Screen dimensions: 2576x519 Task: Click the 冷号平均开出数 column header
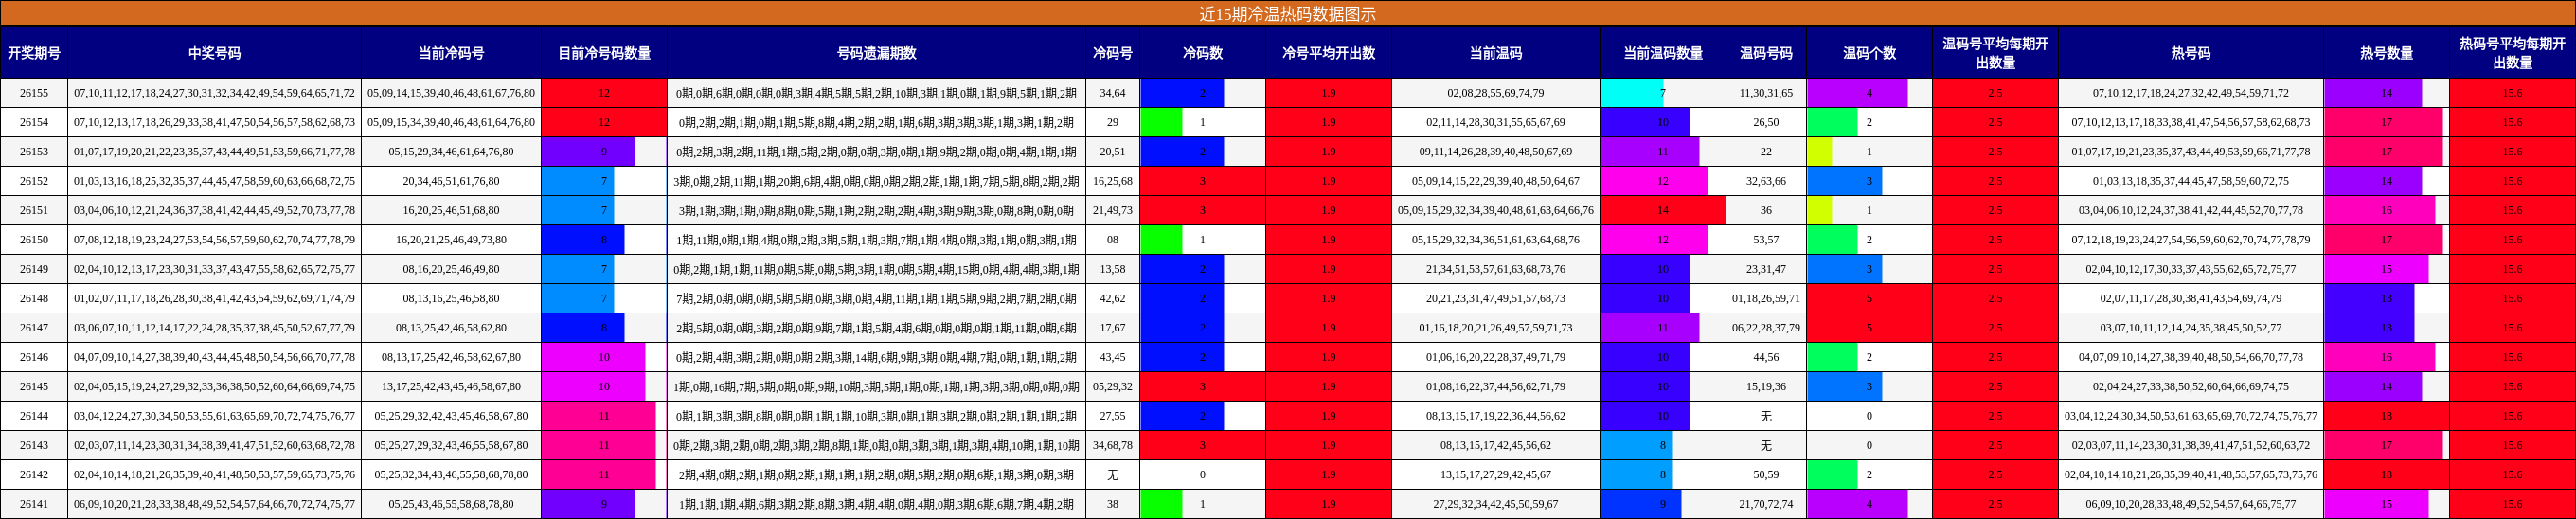point(1328,53)
